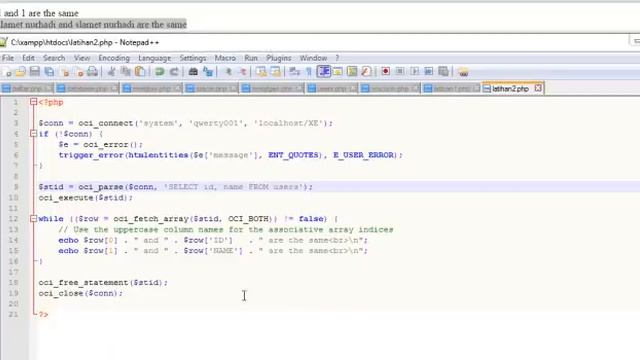Open the View menu
Viewport: 640px width, 360px height.
82,58
